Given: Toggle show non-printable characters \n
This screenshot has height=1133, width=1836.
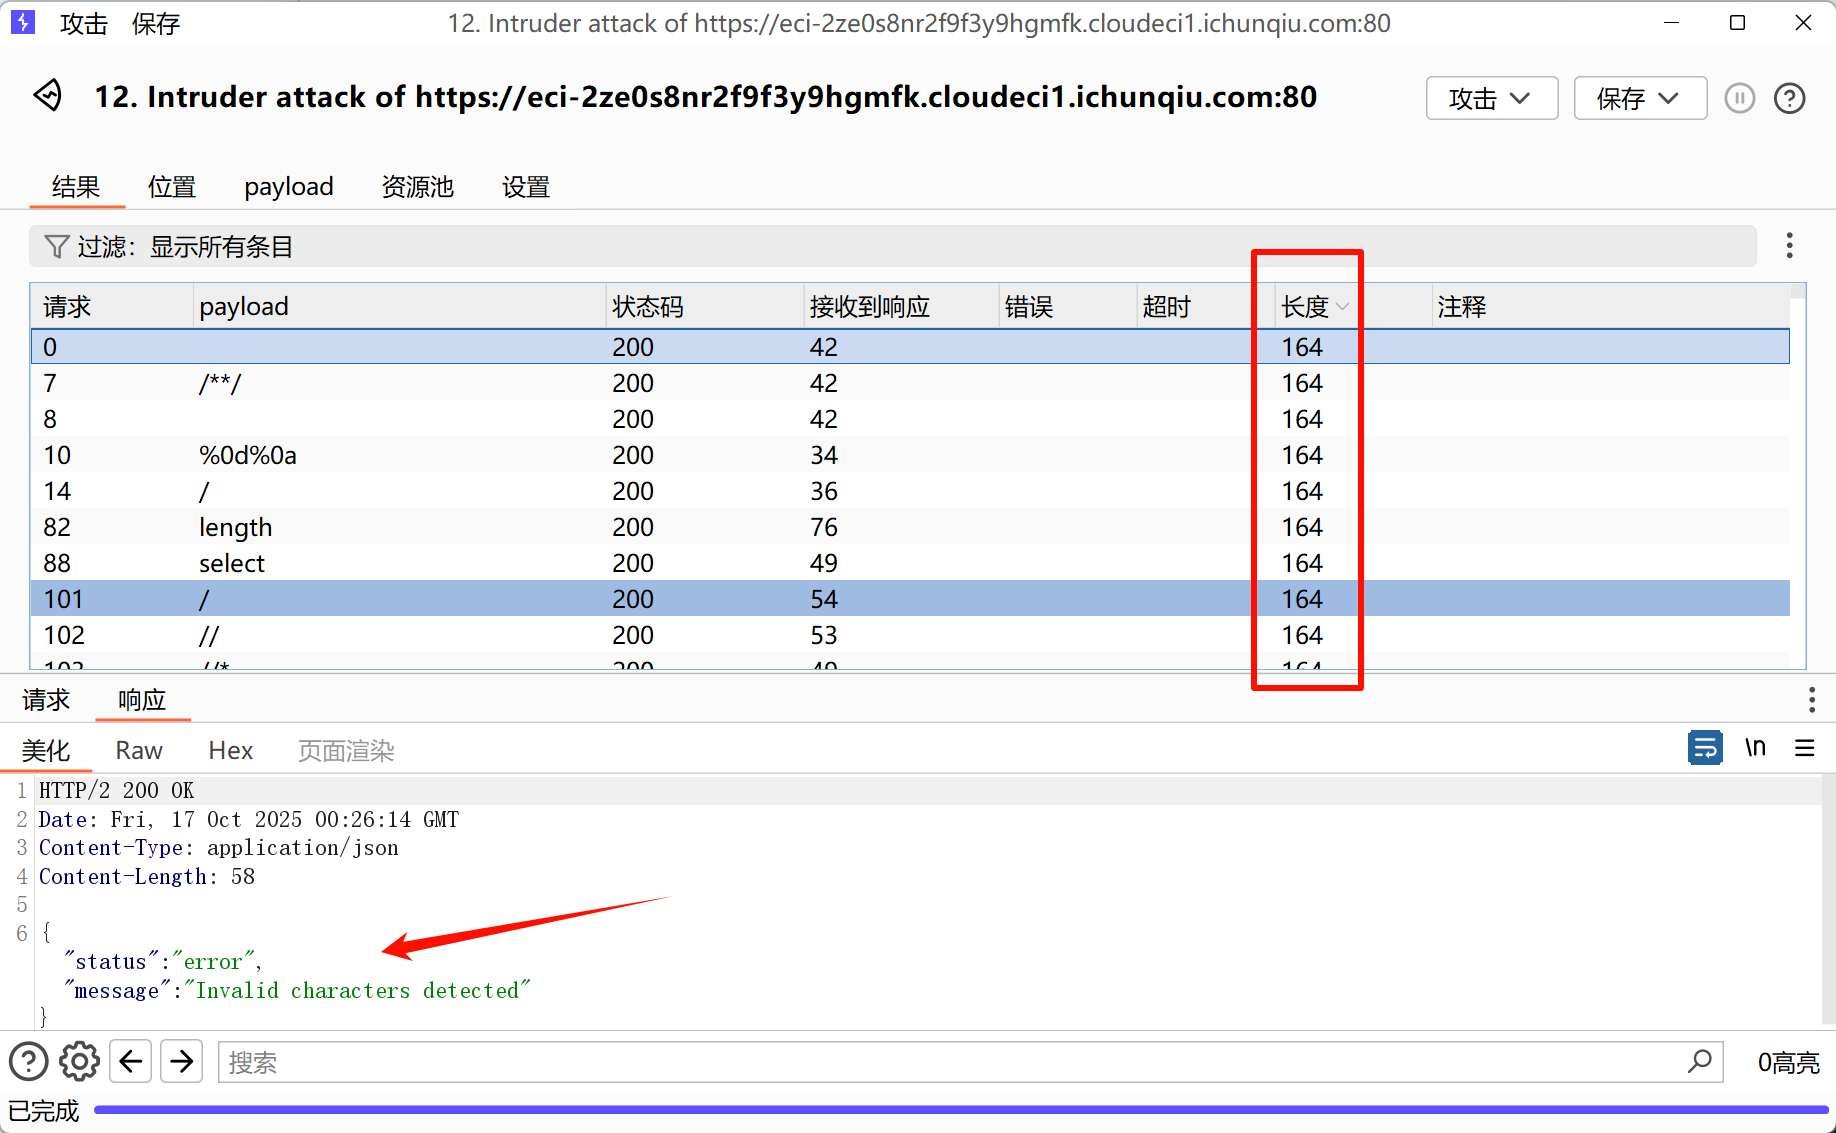Looking at the screenshot, I should coord(1755,748).
